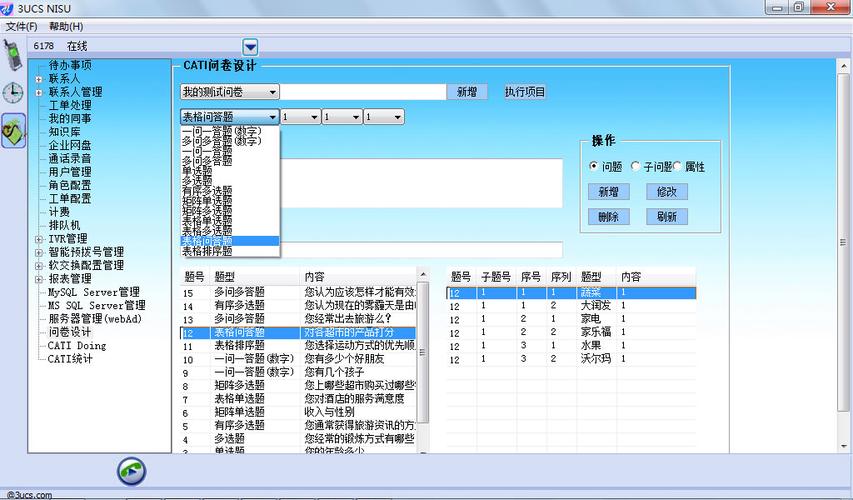Image resolution: width=853 pixels, height=500 pixels.
Task: Open the 我的测试问卷 dropdown
Action: tap(230, 92)
